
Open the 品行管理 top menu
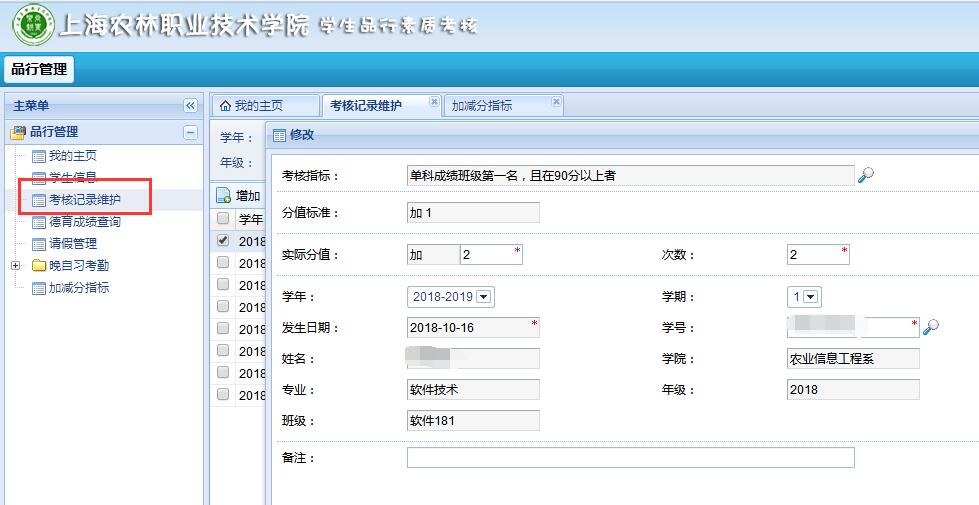pyautogui.click(x=40, y=69)
